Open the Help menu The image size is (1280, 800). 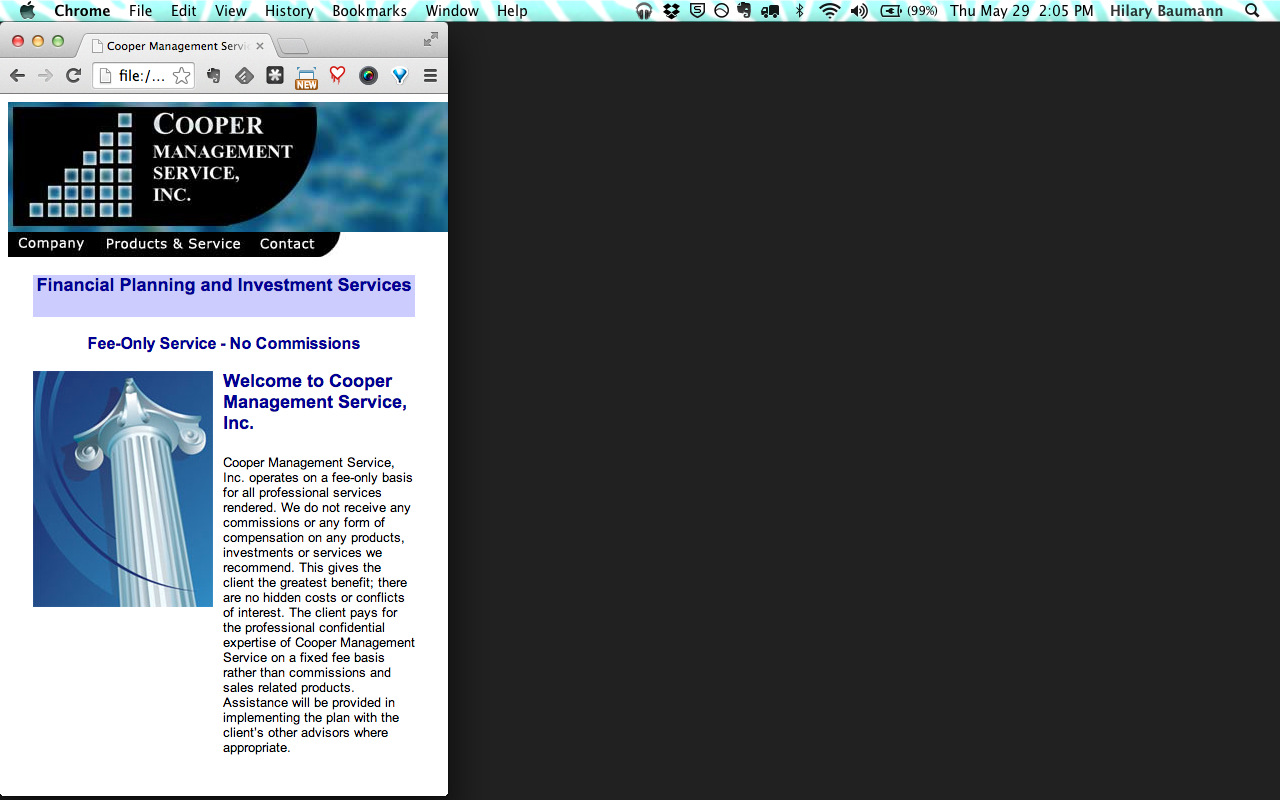[512, 11]
